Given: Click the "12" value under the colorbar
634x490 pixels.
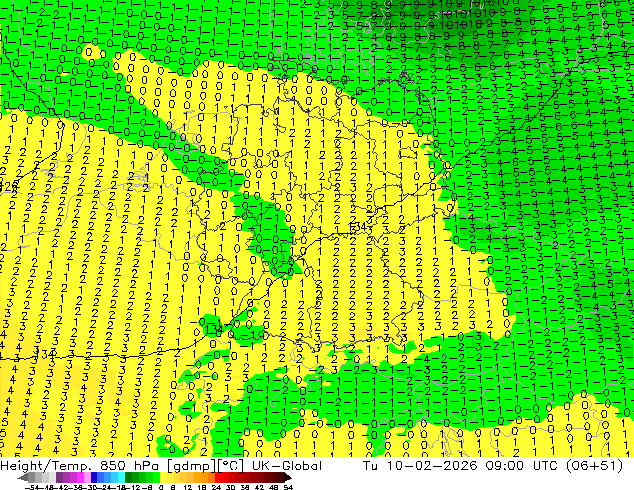Looking at the screenshot, I should [x=188, y=487].
